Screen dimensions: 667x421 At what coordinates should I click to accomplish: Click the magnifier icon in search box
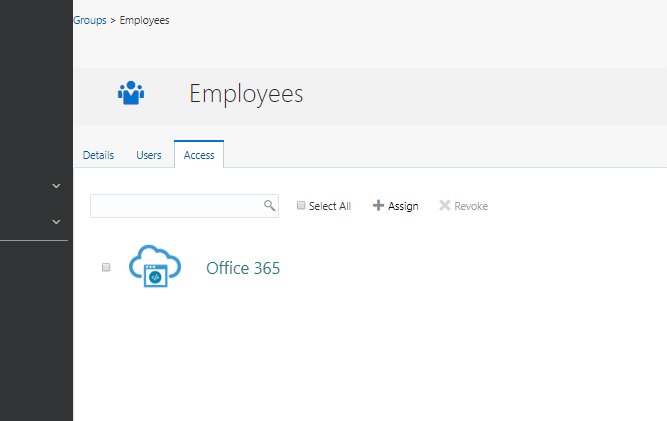click(269, 206)
